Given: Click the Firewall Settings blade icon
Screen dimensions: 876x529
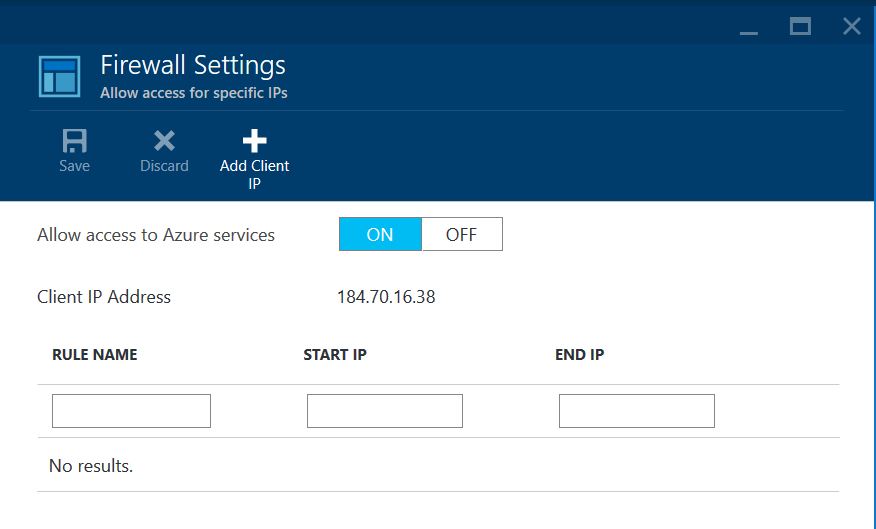Looking at the screenshot, I should [59, 77].
